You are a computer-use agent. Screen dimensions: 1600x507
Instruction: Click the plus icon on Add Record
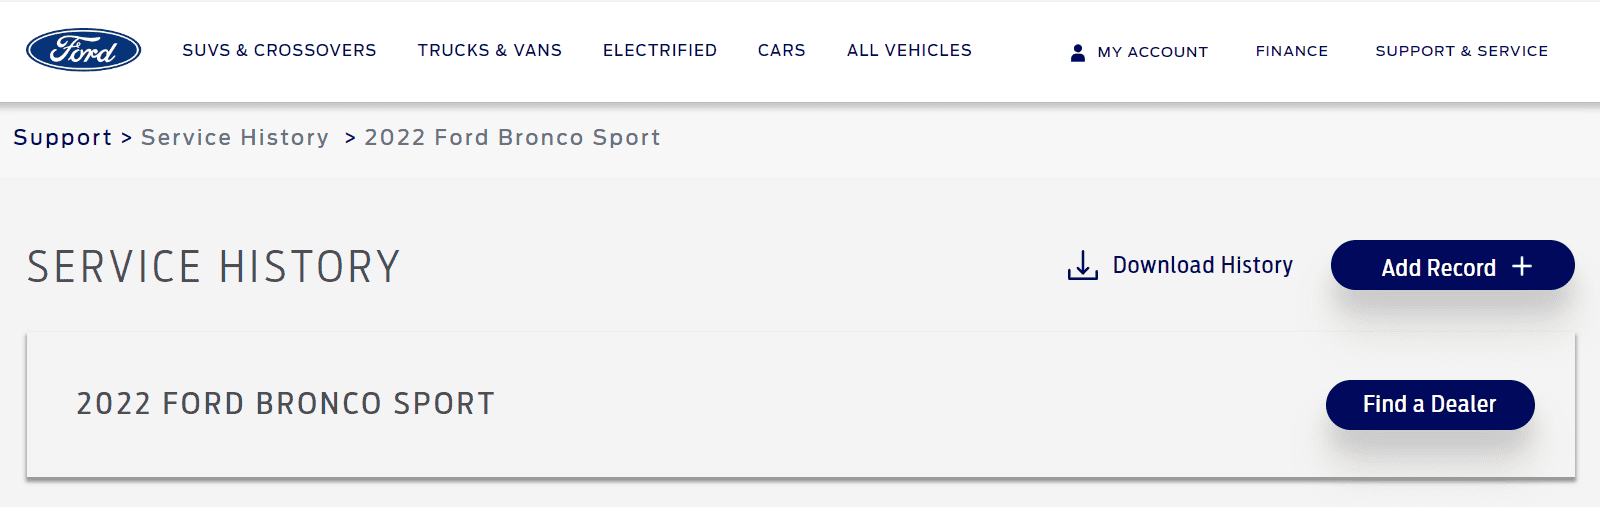pyautogui.click(x=1522, y=266)
